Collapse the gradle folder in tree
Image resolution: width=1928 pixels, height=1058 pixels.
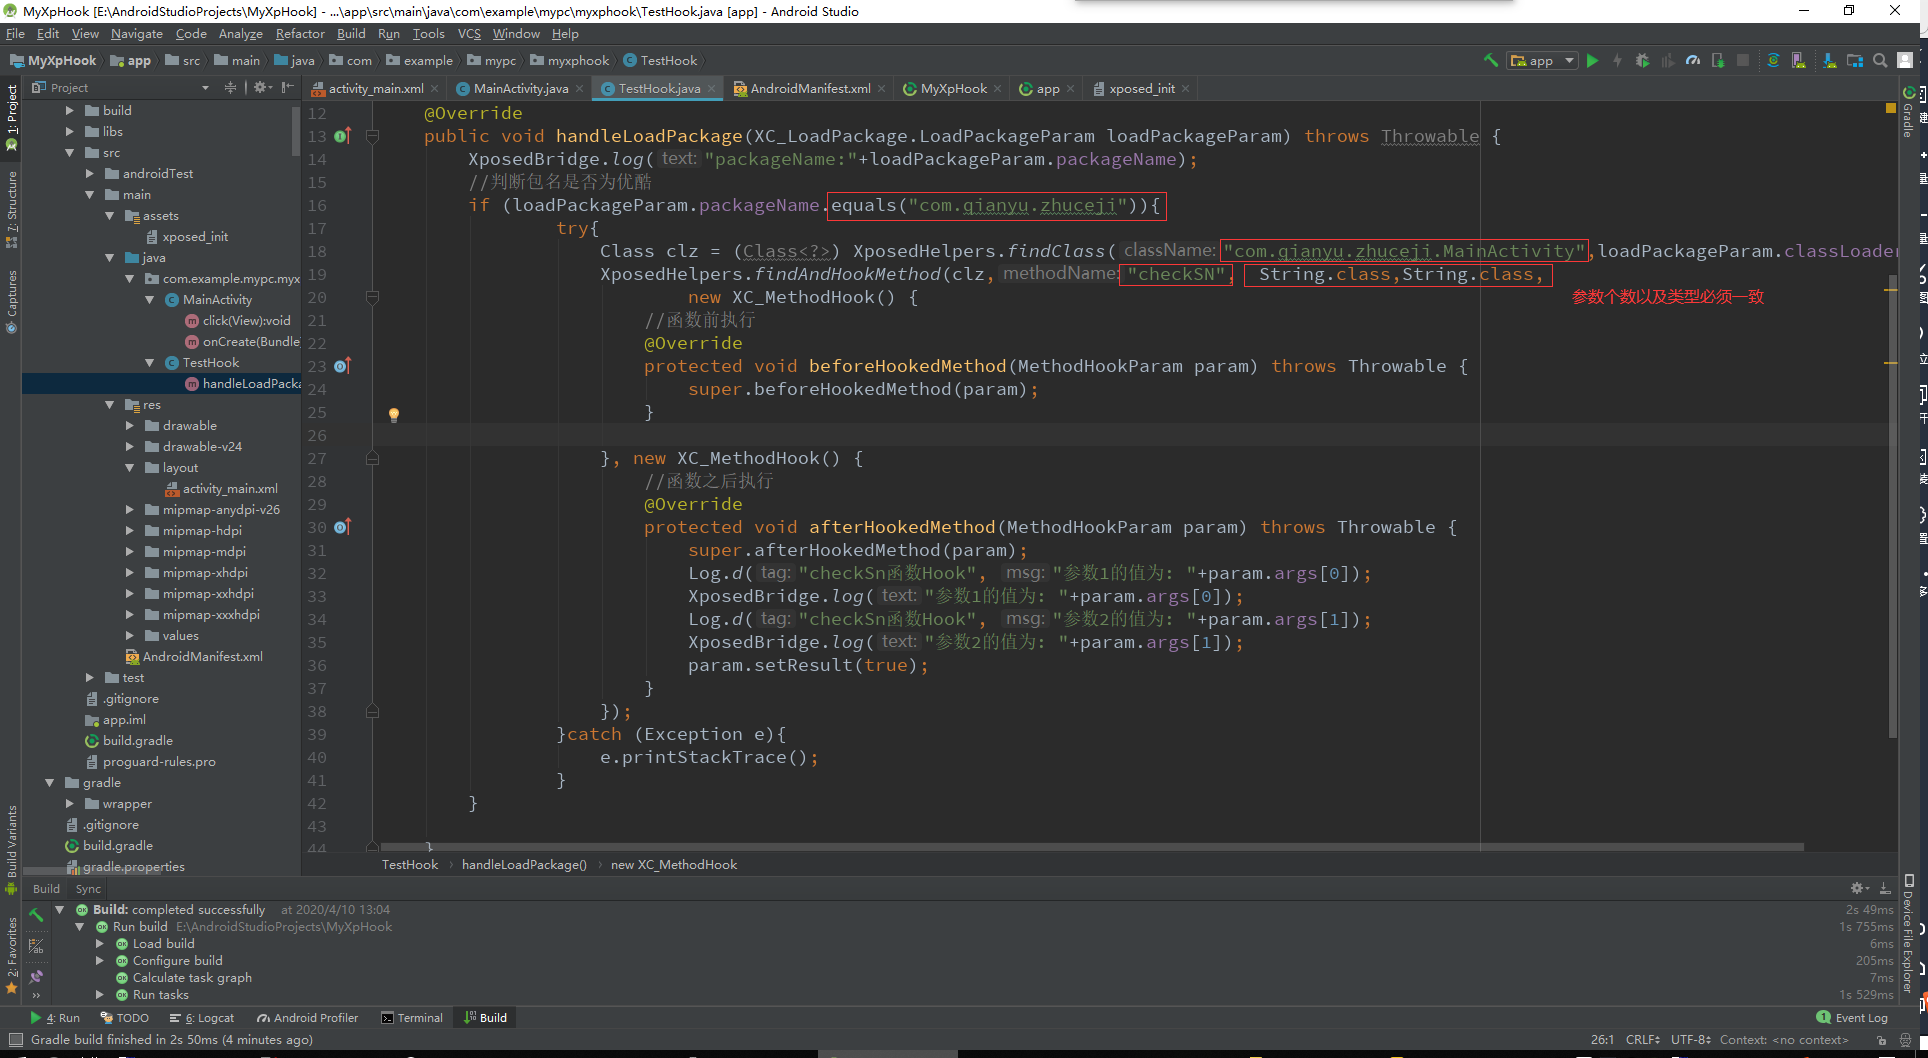click(x=49, y=783)
